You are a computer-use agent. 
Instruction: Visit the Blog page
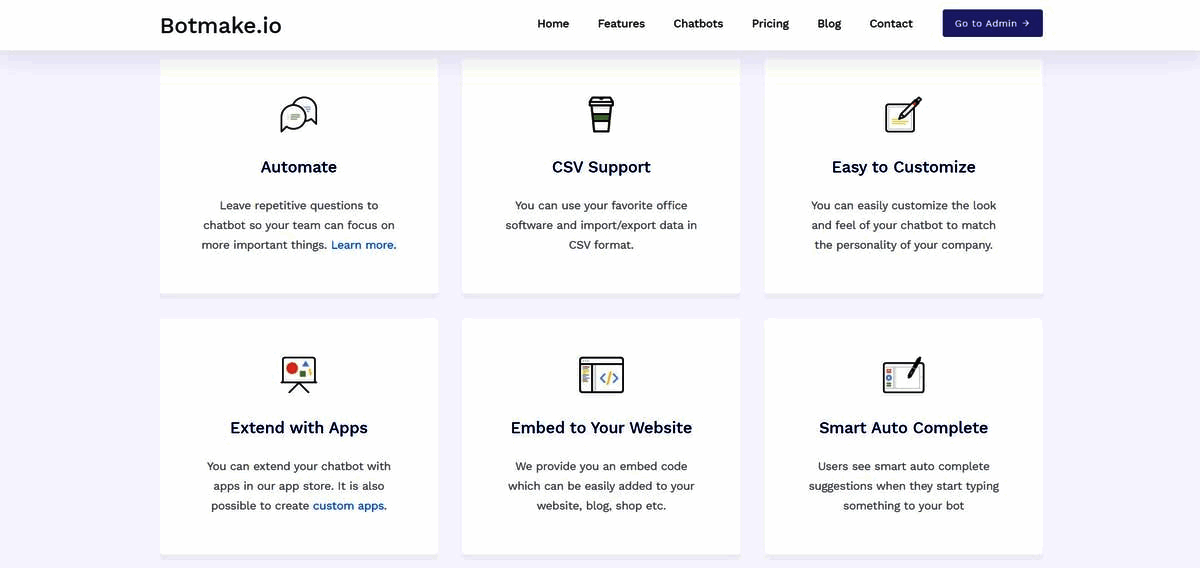pyautogui.click(x=829, y=24)
